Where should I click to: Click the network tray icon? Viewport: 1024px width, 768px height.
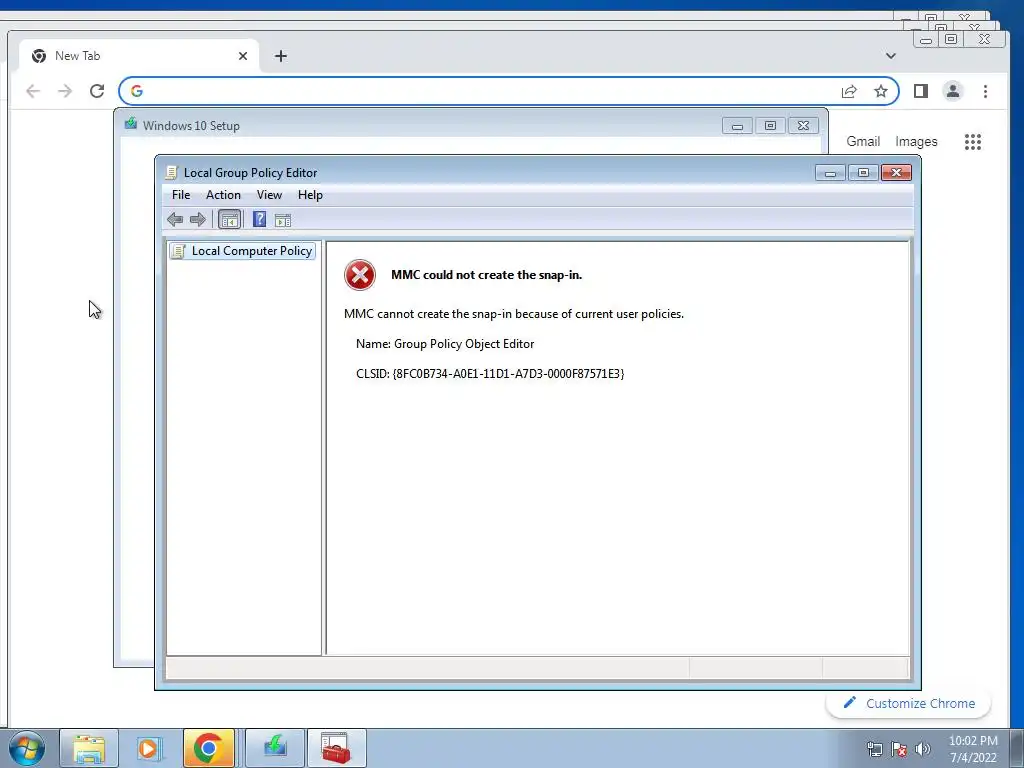point(874,750)
